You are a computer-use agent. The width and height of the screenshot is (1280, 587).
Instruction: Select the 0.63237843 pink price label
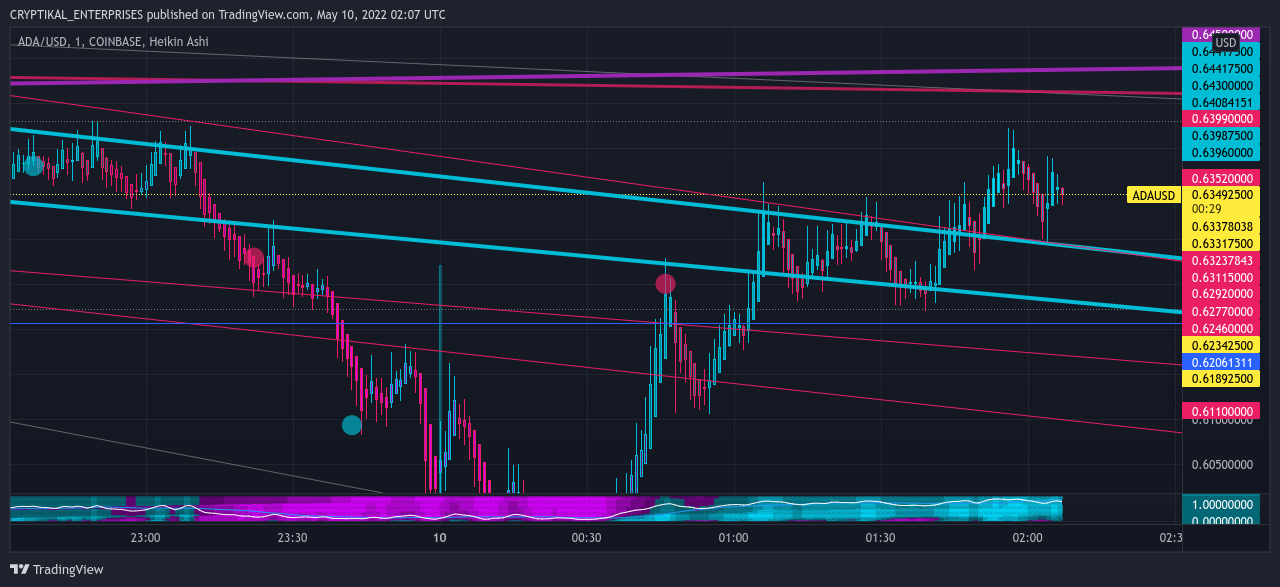click(1223, 260)
